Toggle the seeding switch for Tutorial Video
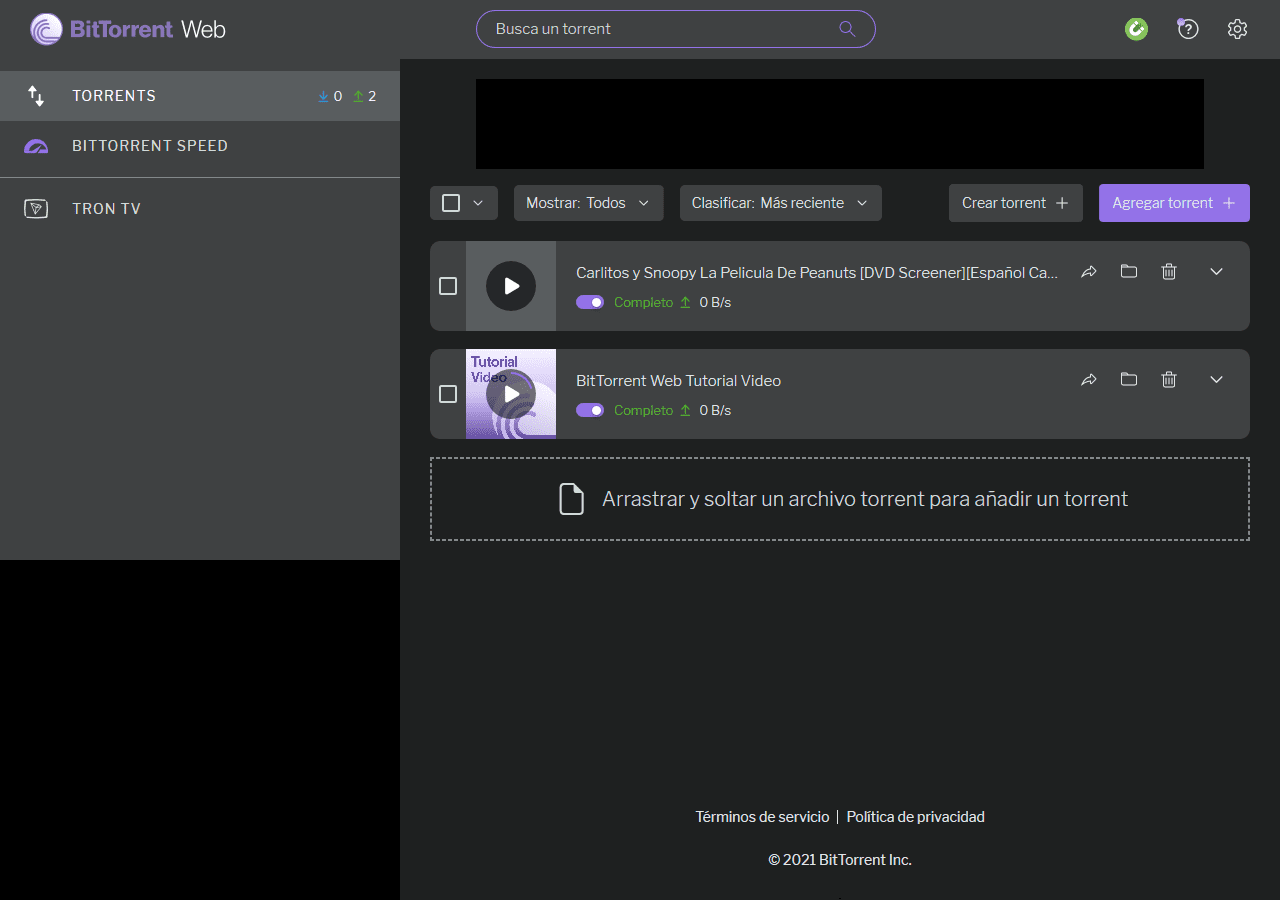 pos(590,410)
